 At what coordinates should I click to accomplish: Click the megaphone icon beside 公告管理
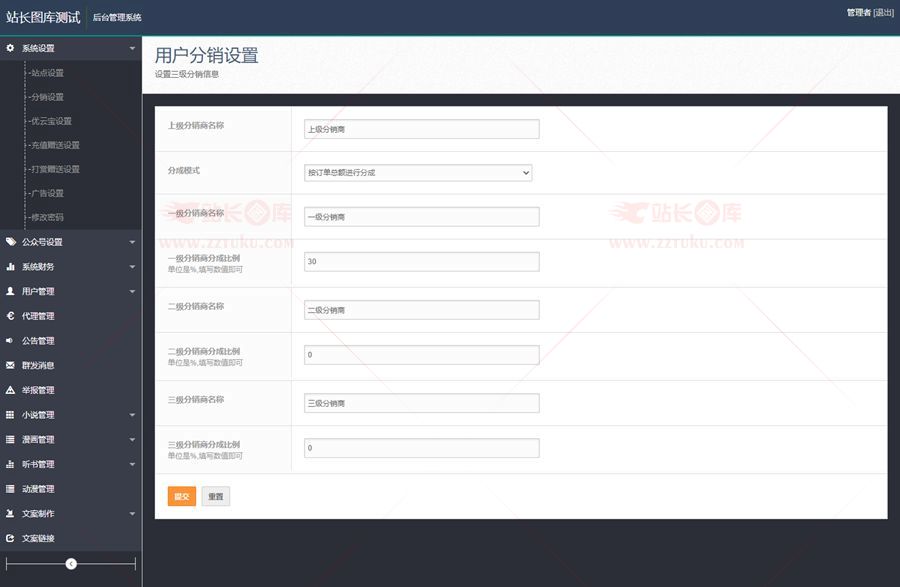point(10,341)
